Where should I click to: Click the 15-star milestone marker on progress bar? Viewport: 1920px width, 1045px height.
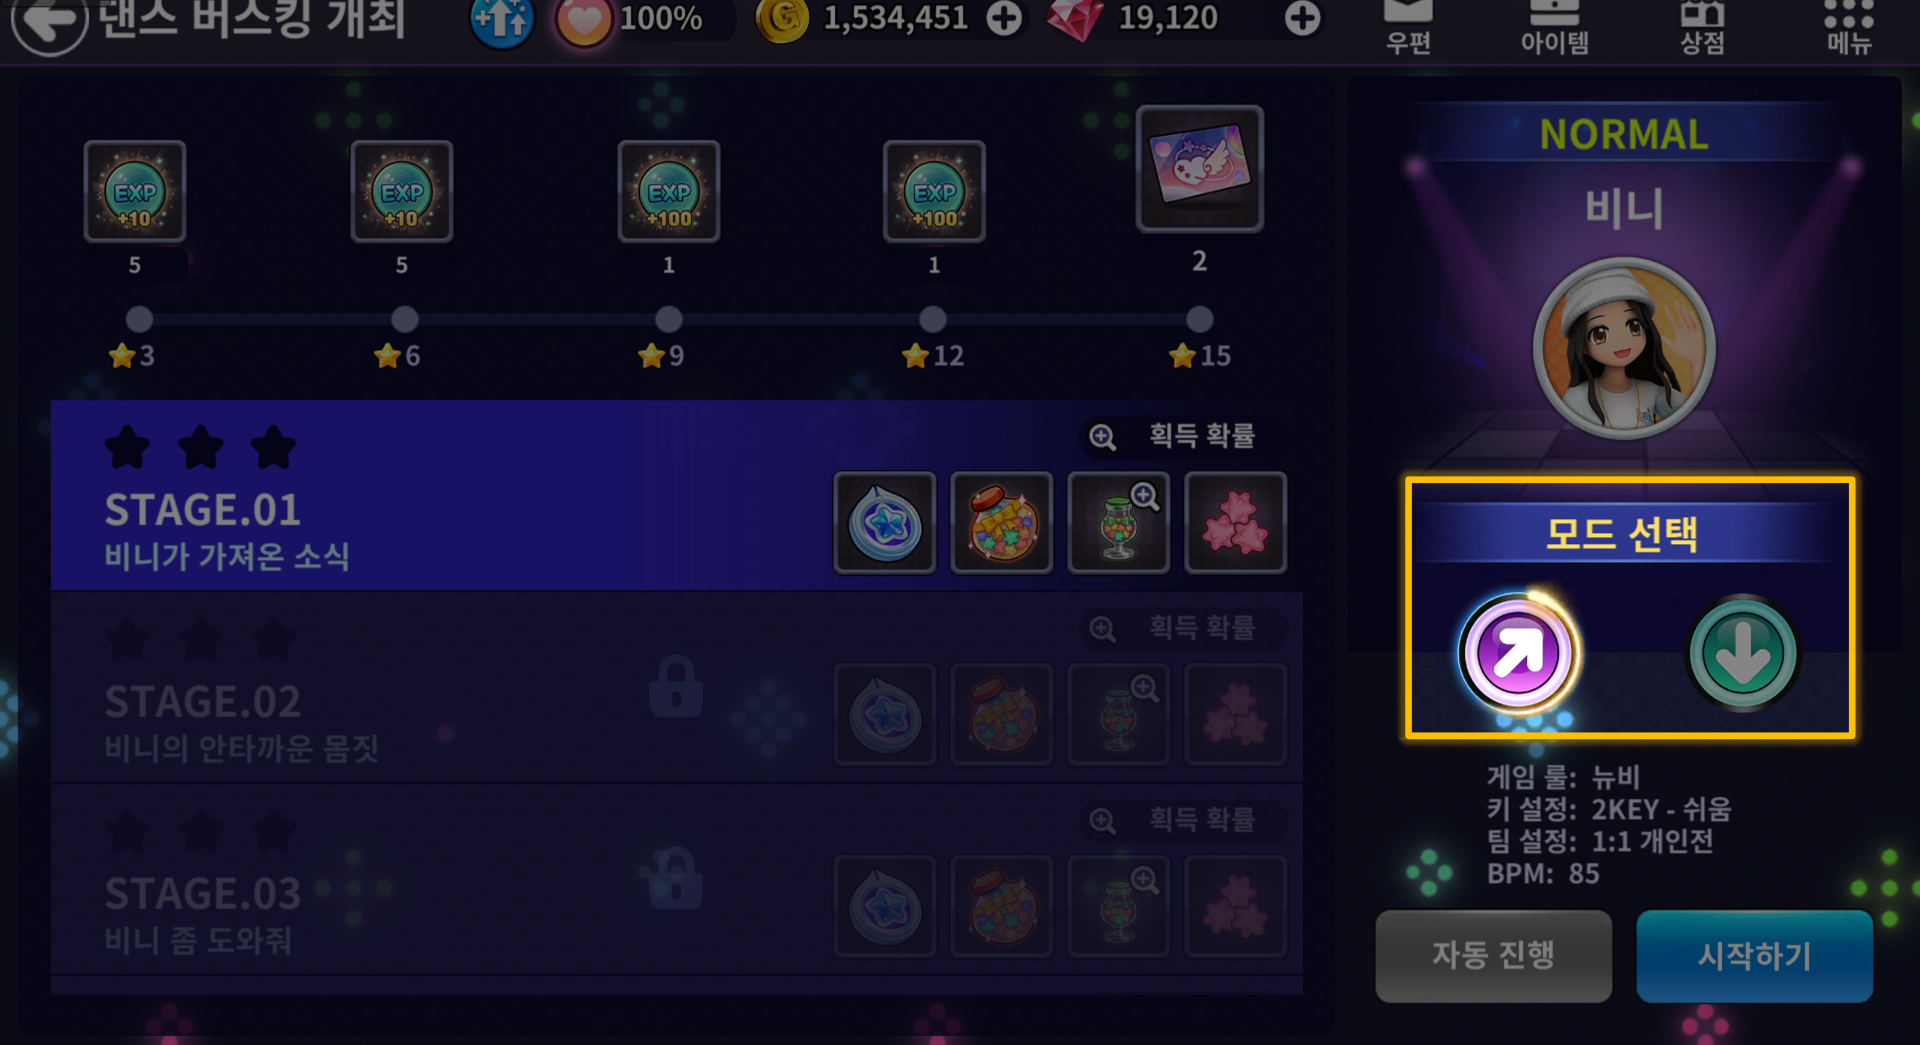(x=1199, y=320)
